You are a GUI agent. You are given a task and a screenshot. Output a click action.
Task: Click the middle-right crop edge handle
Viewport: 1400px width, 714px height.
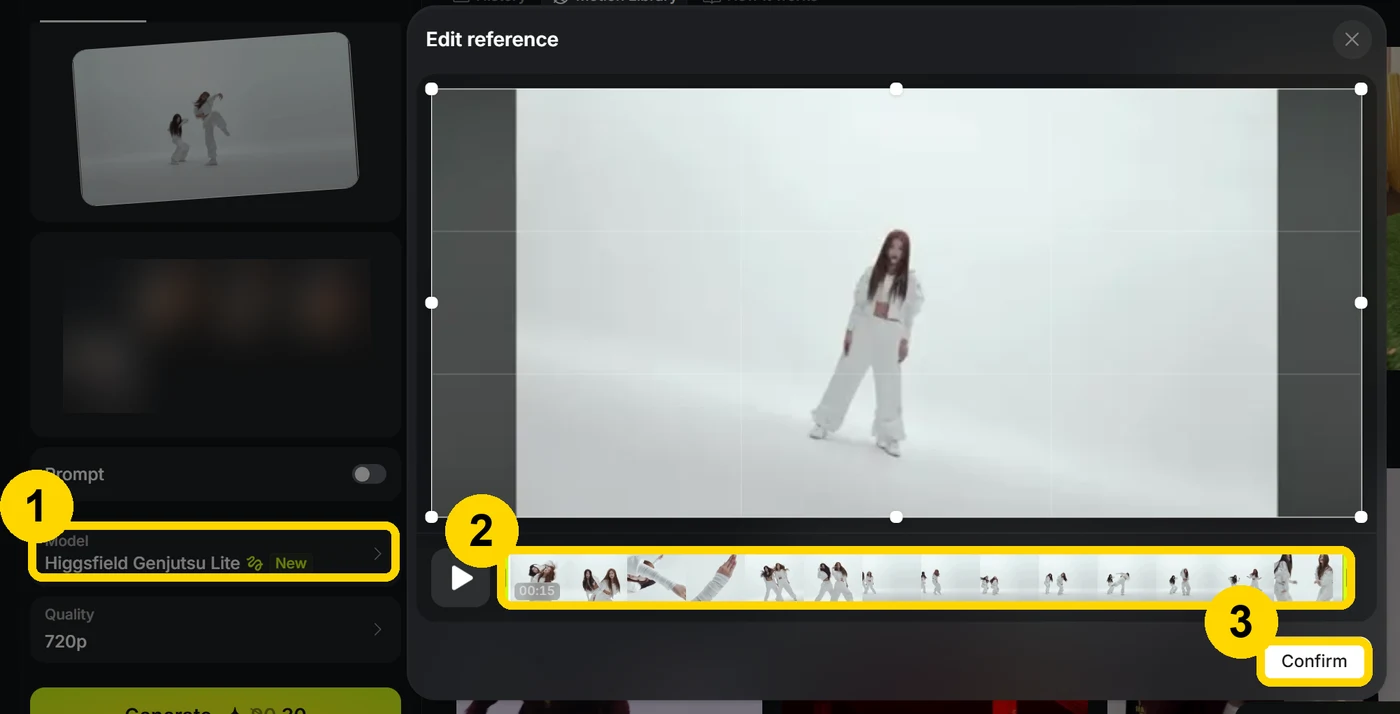(1361, 302)
